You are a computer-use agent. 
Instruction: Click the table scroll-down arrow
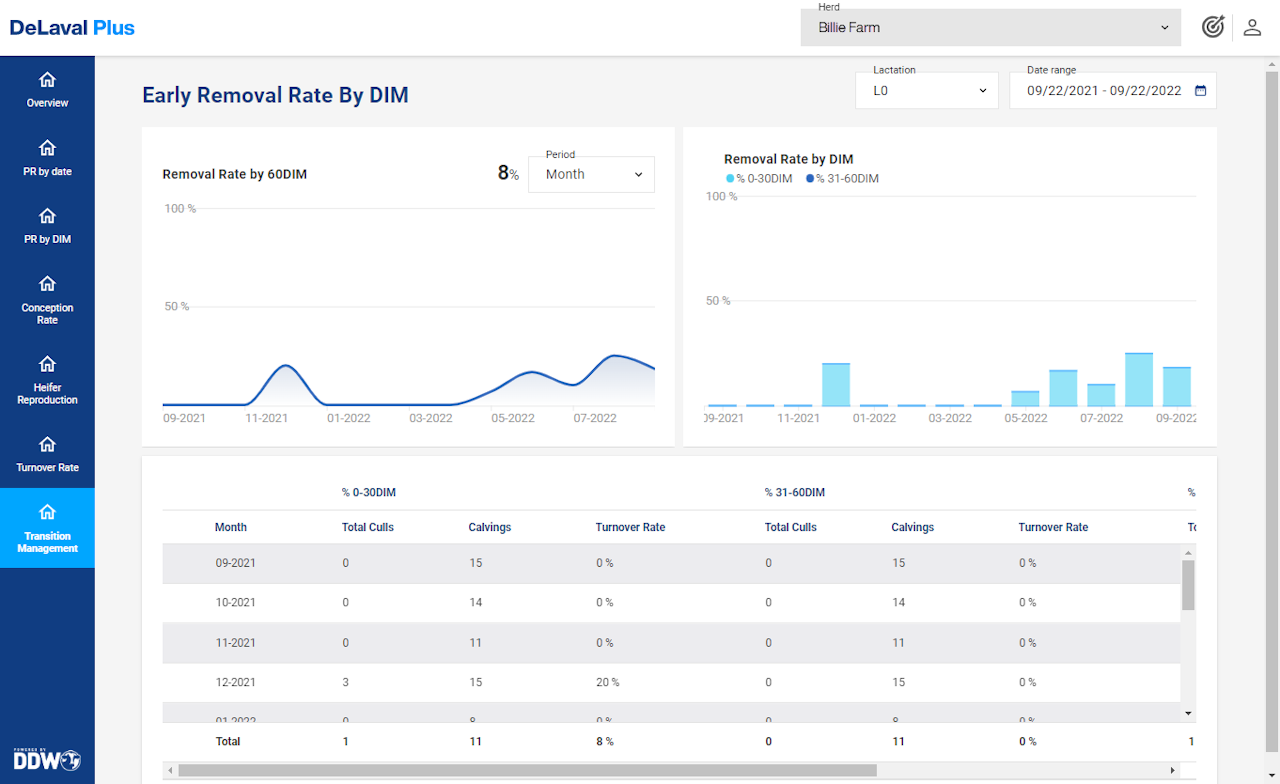tap(1188, 713)
